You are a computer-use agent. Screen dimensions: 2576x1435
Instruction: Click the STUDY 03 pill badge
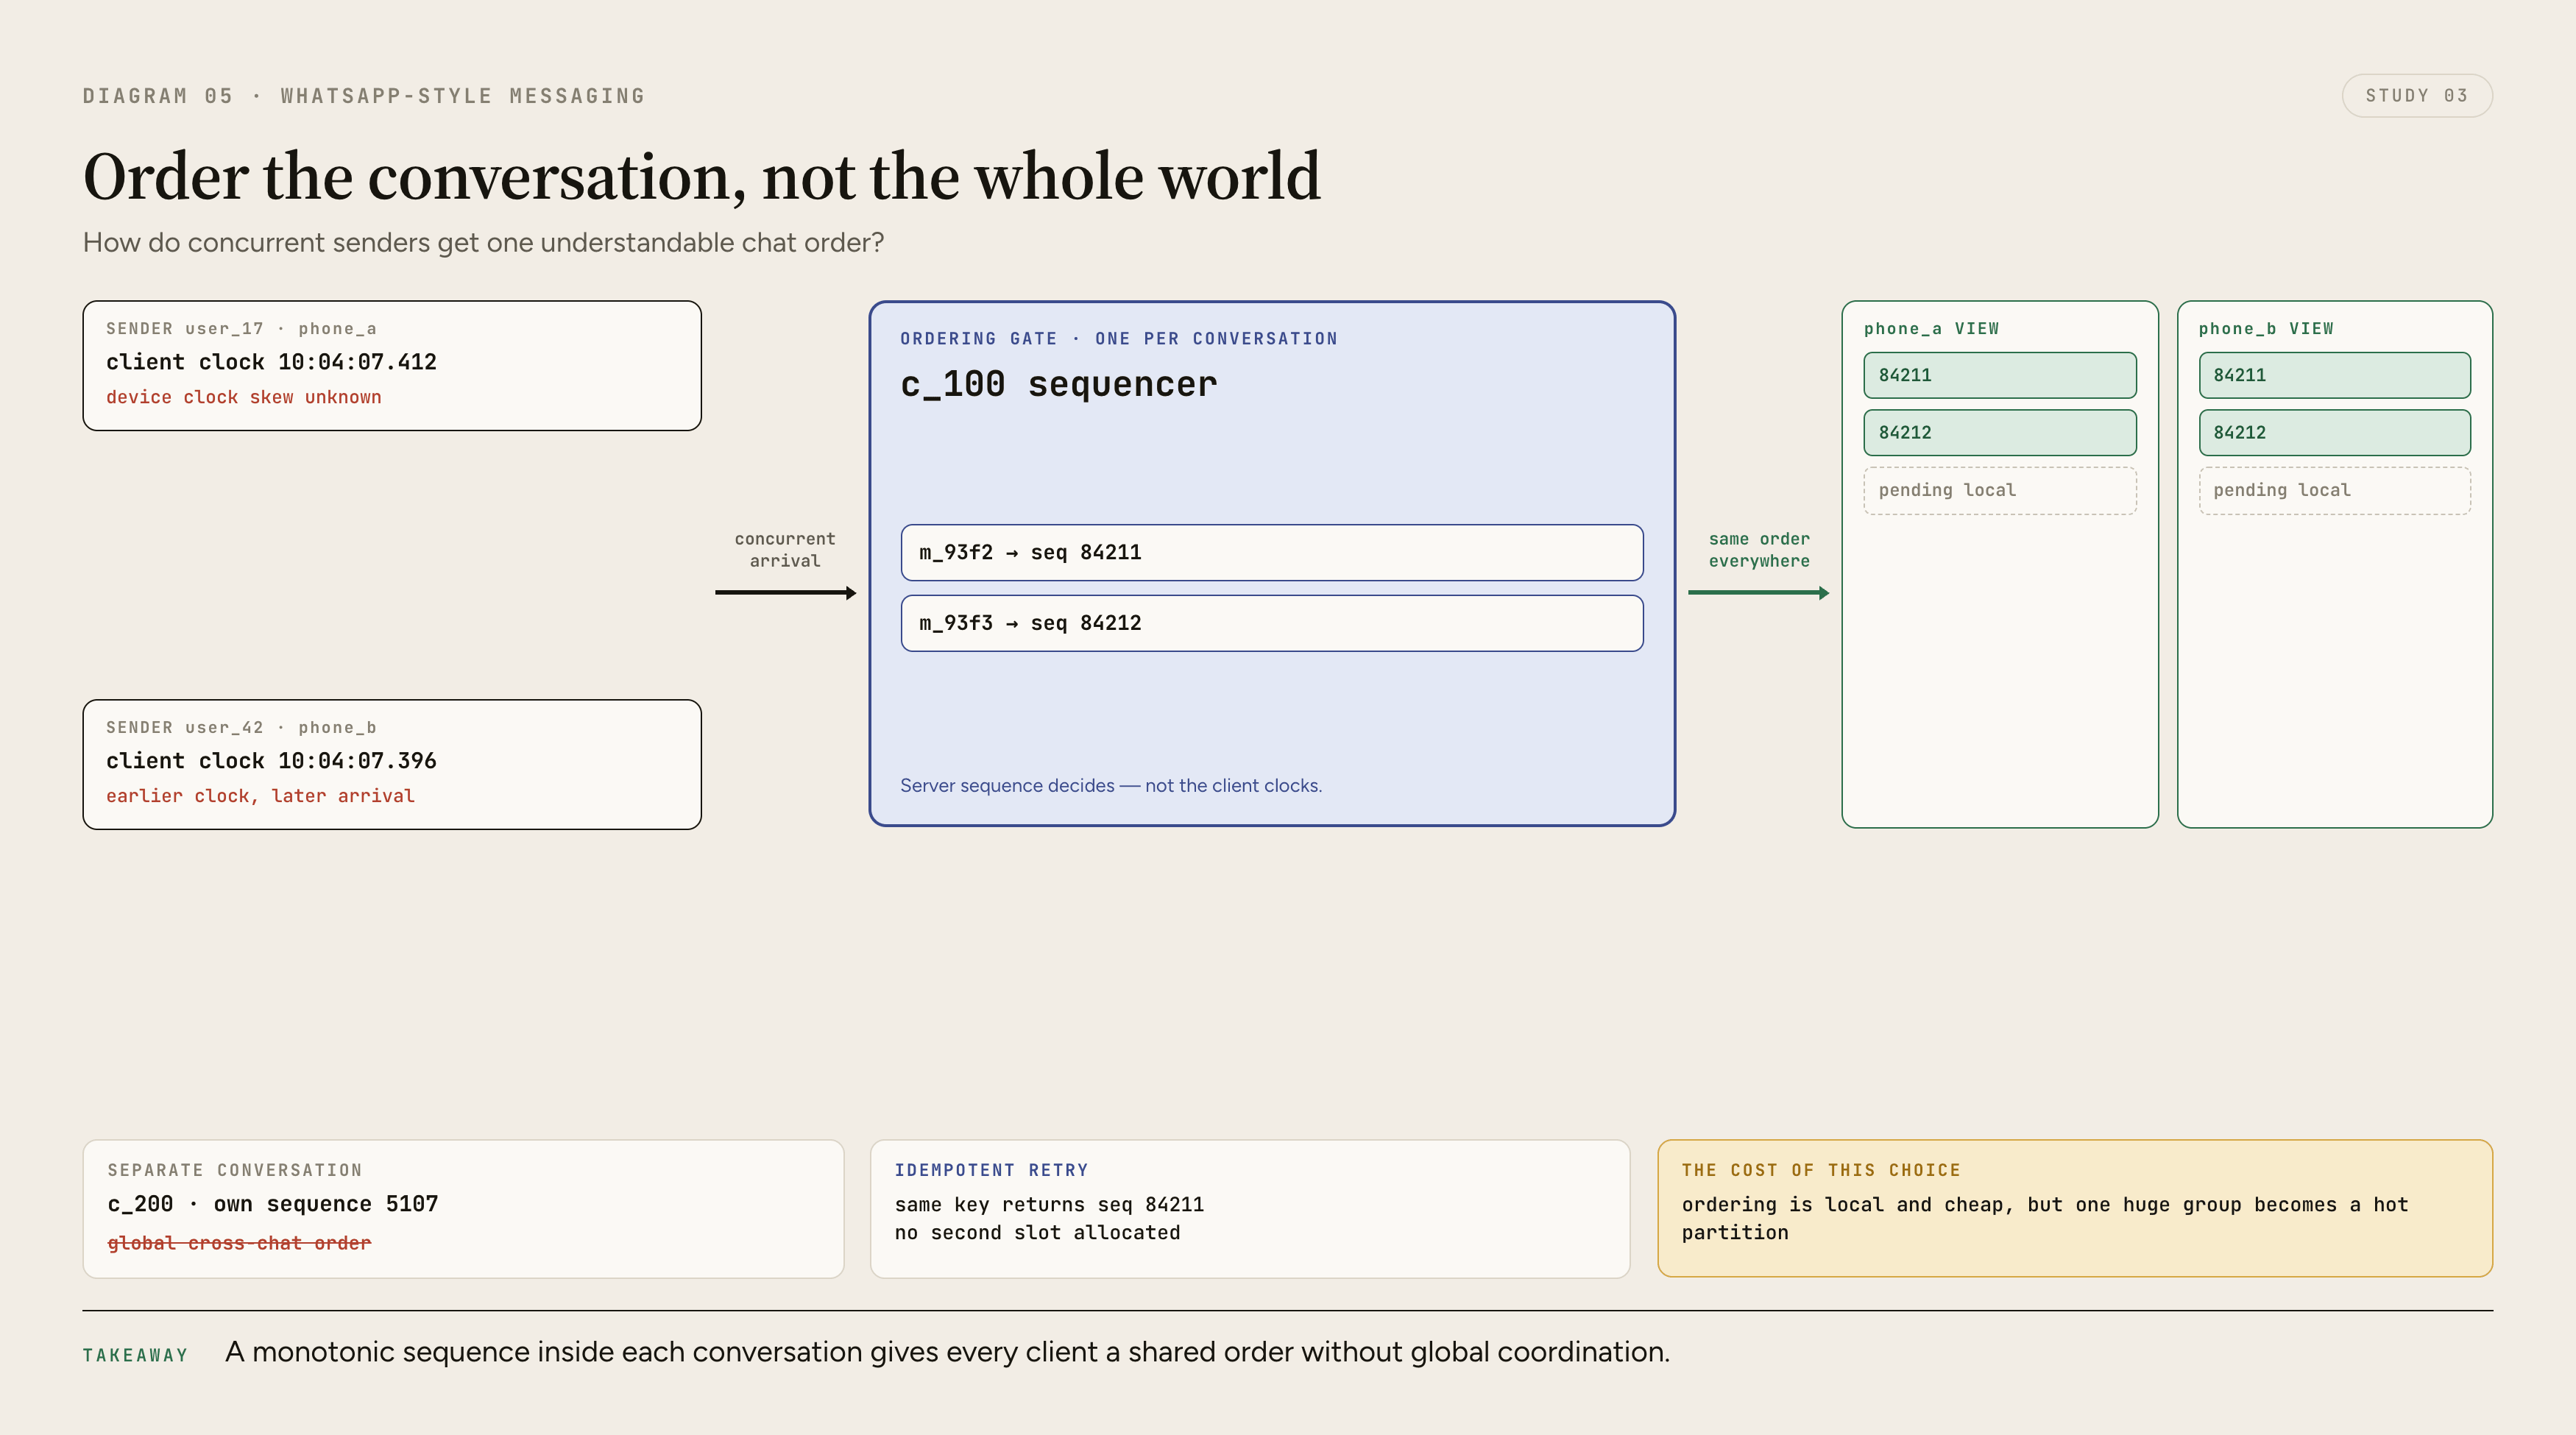pos(2416,96)
